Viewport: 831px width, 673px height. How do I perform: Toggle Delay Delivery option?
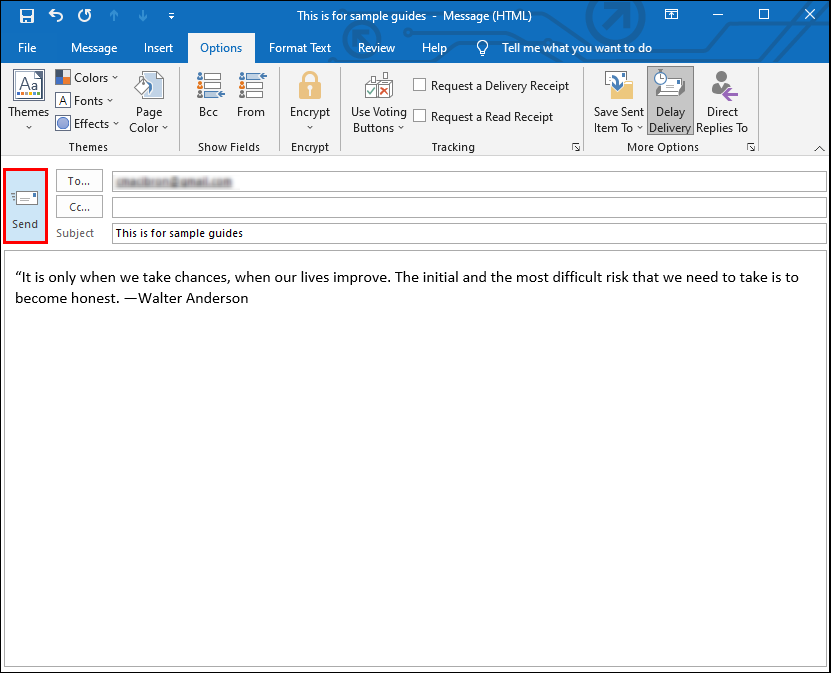pos(670,101)
